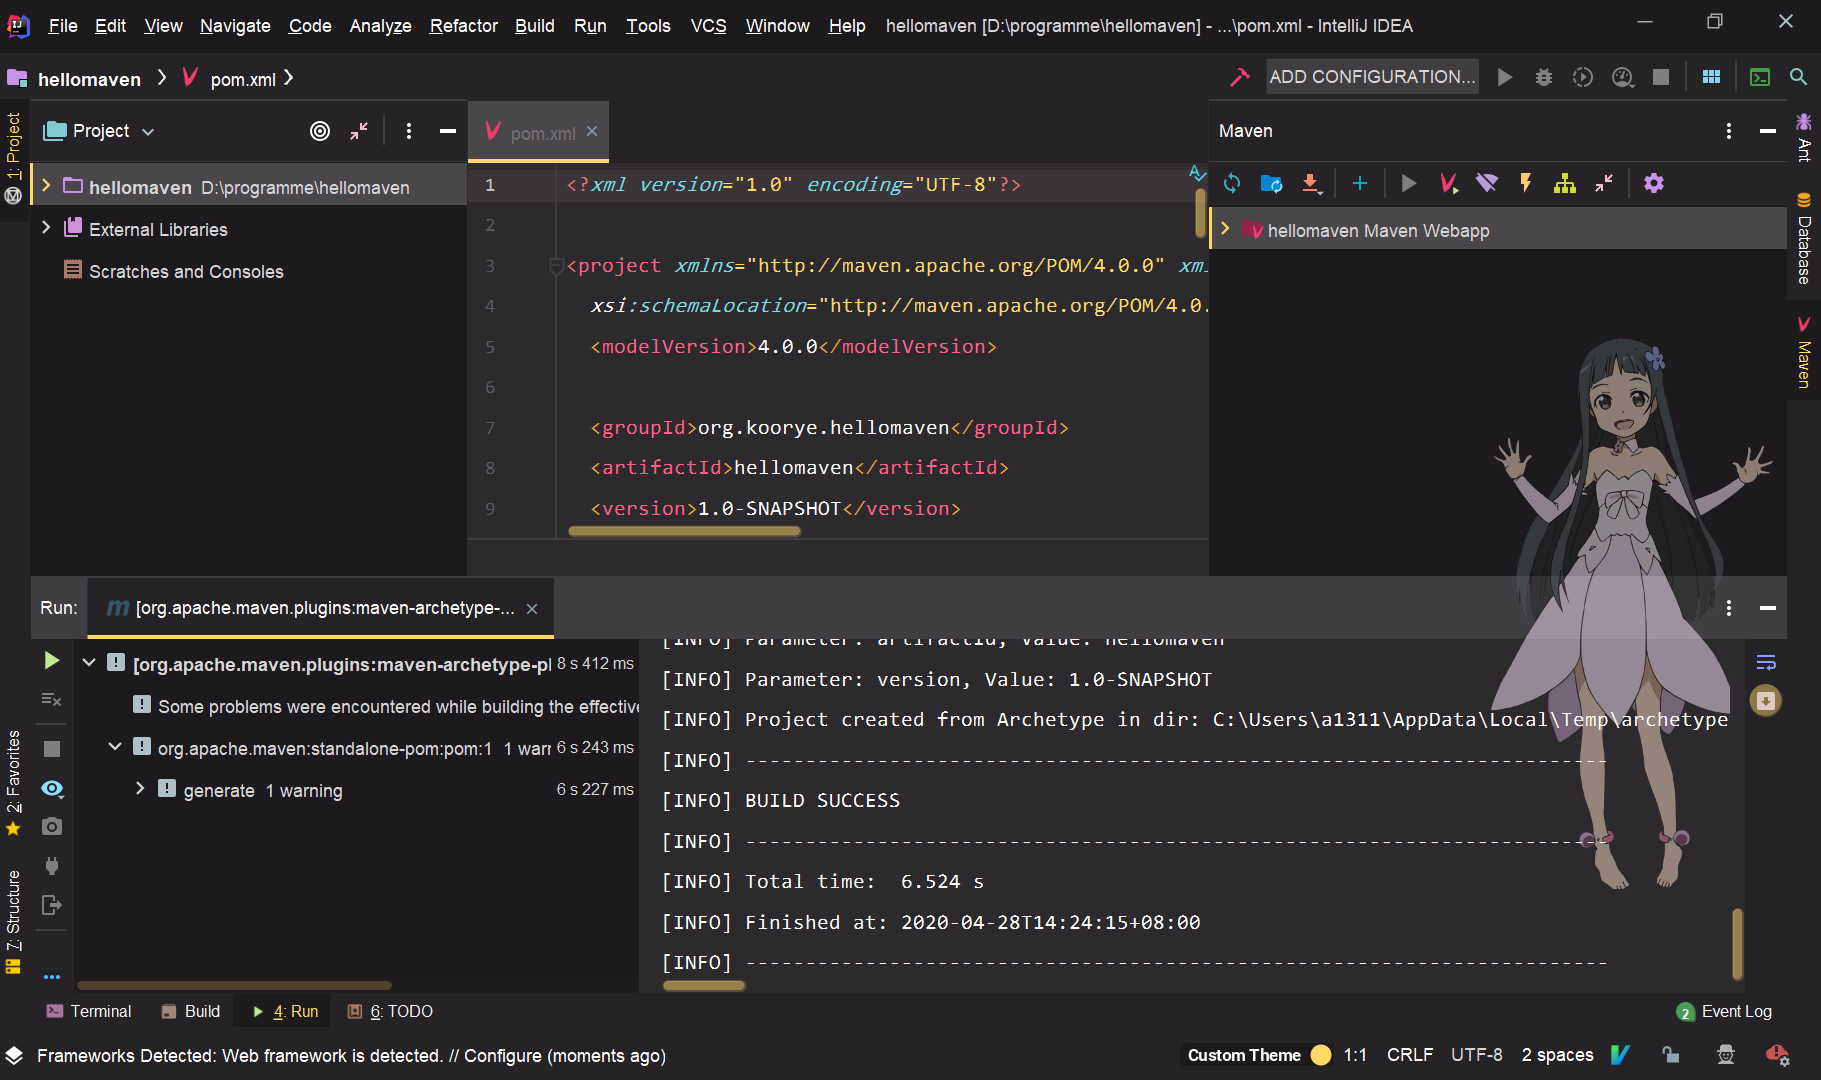Expand the hellomaven project folder

(x=46, y=186)
